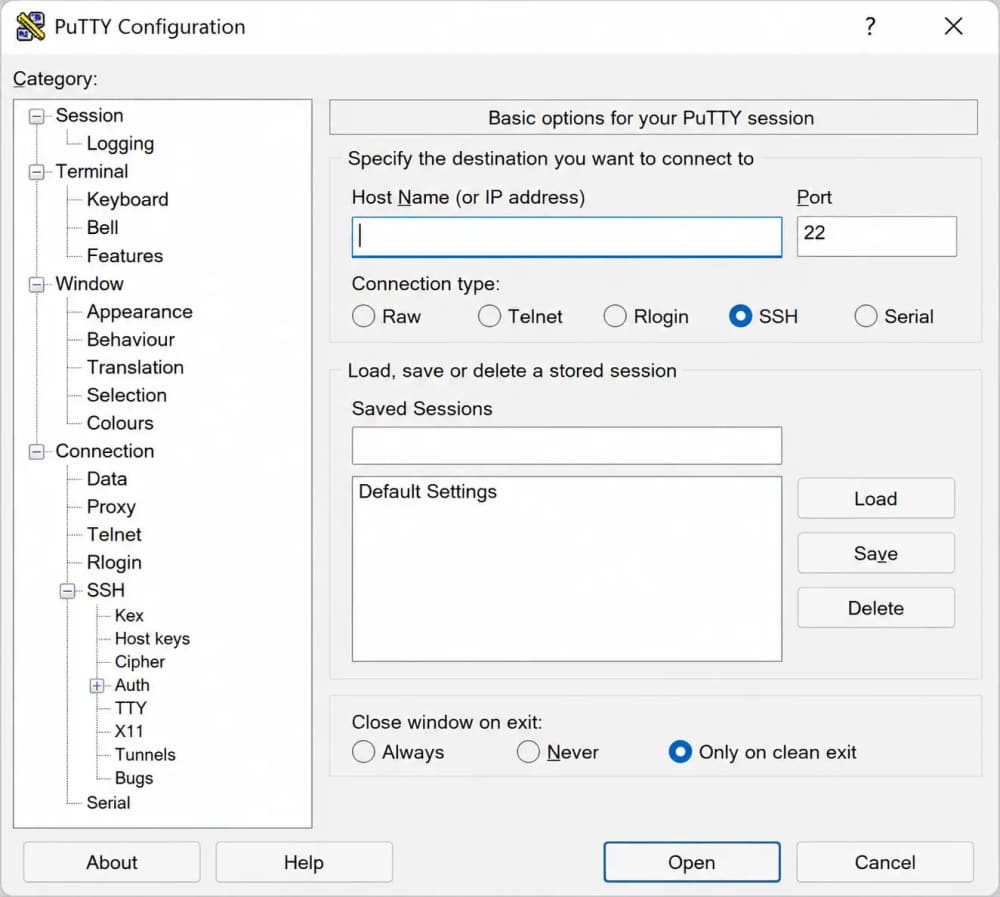Collapse the Terminal tree node

36,172
